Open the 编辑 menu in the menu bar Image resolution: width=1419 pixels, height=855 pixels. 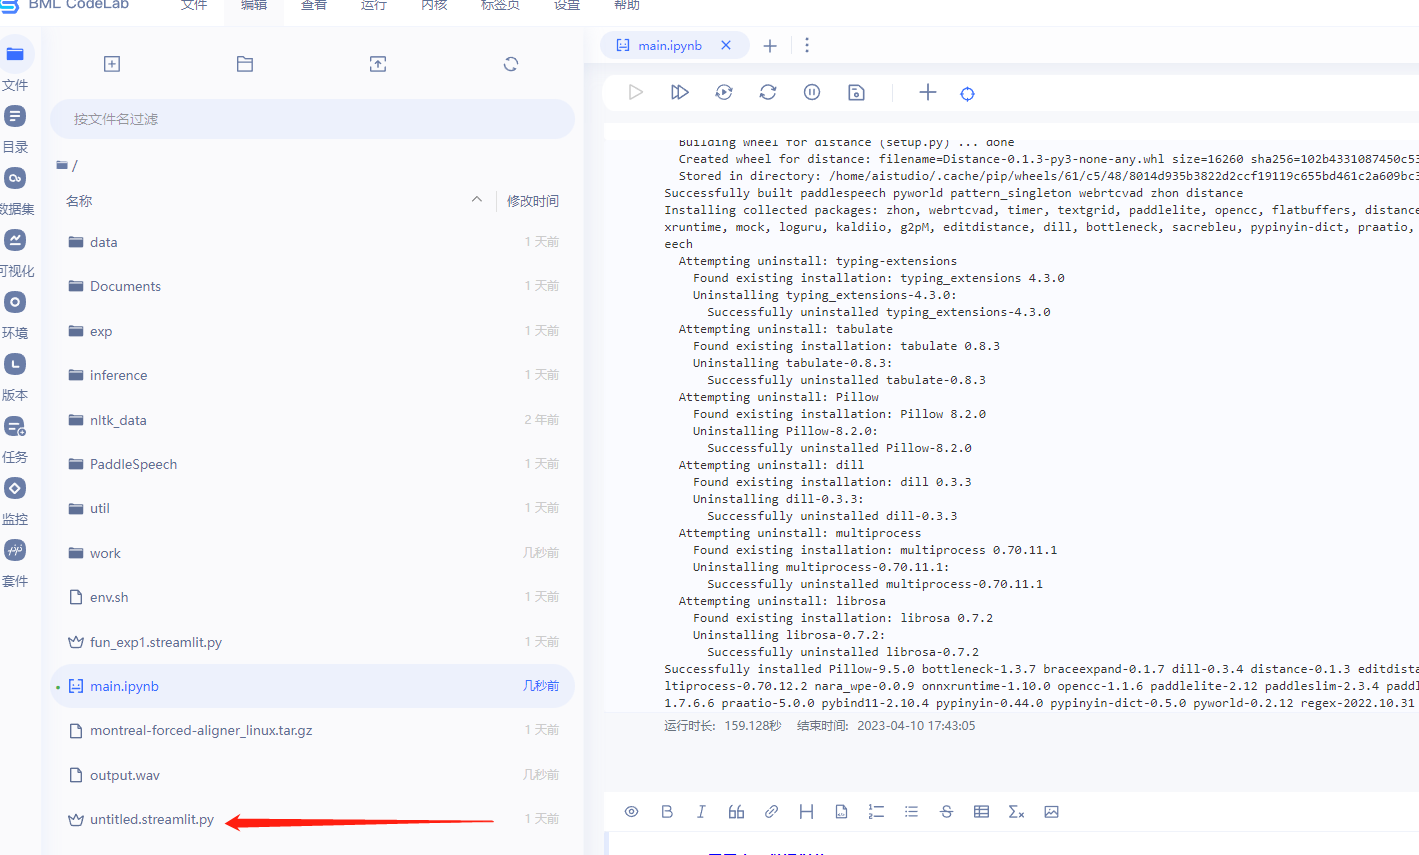pos(254,5)
